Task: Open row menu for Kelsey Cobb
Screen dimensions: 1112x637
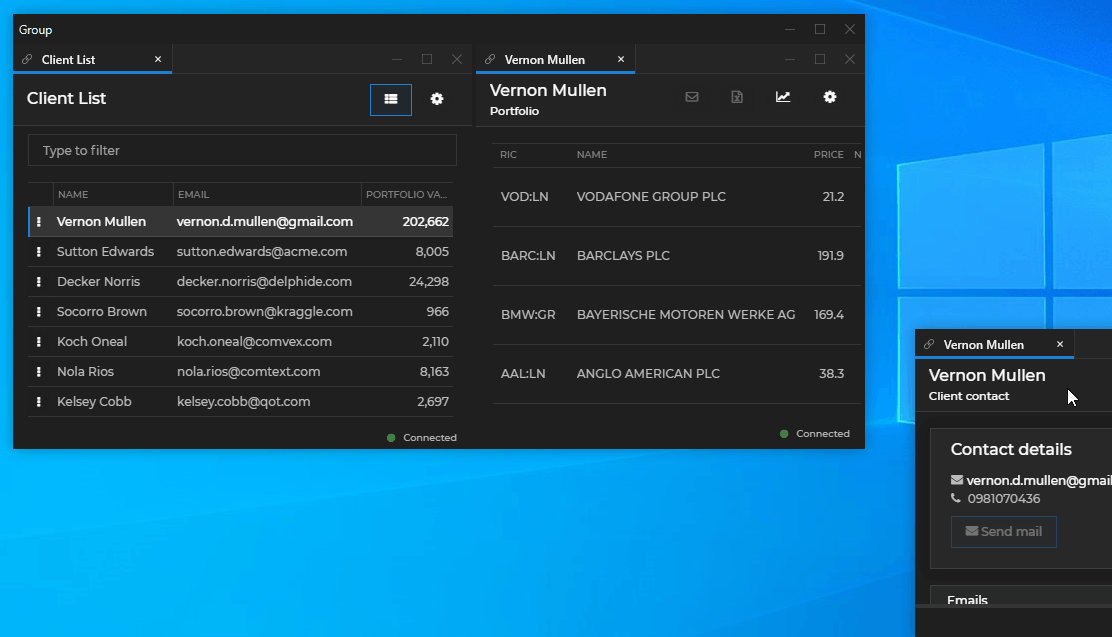Action: point(39,402)
